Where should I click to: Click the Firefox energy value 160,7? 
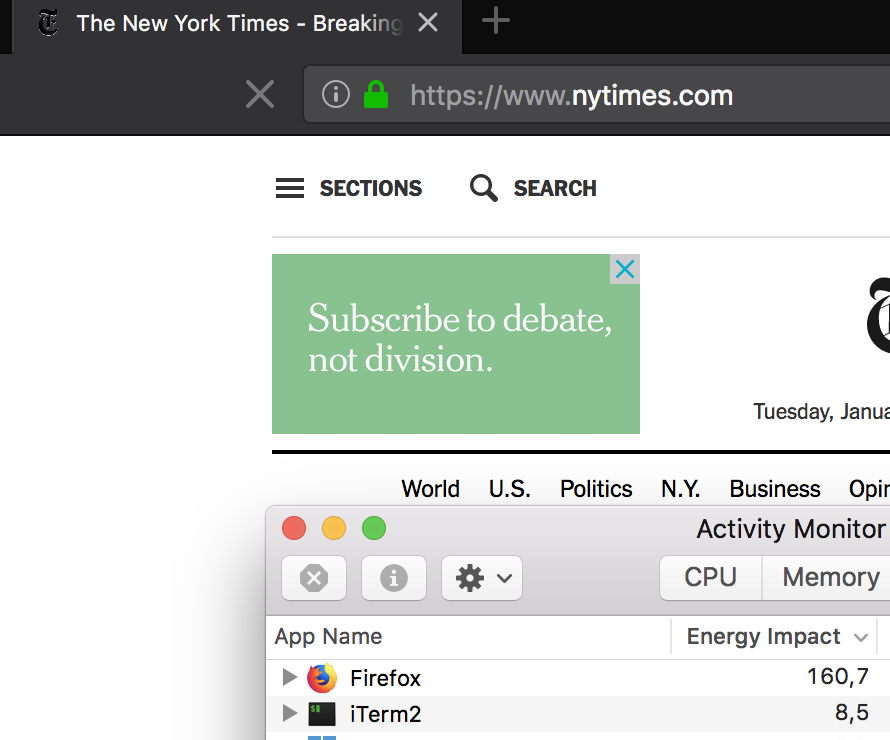tap(838, 676)
